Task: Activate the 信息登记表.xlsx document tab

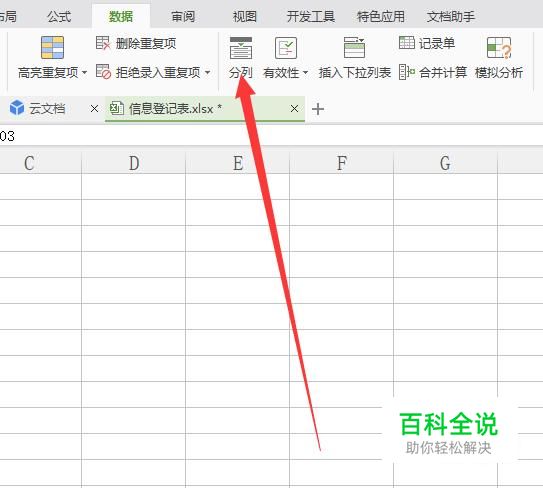Action: pyautogui.click(x=205, y=109)
